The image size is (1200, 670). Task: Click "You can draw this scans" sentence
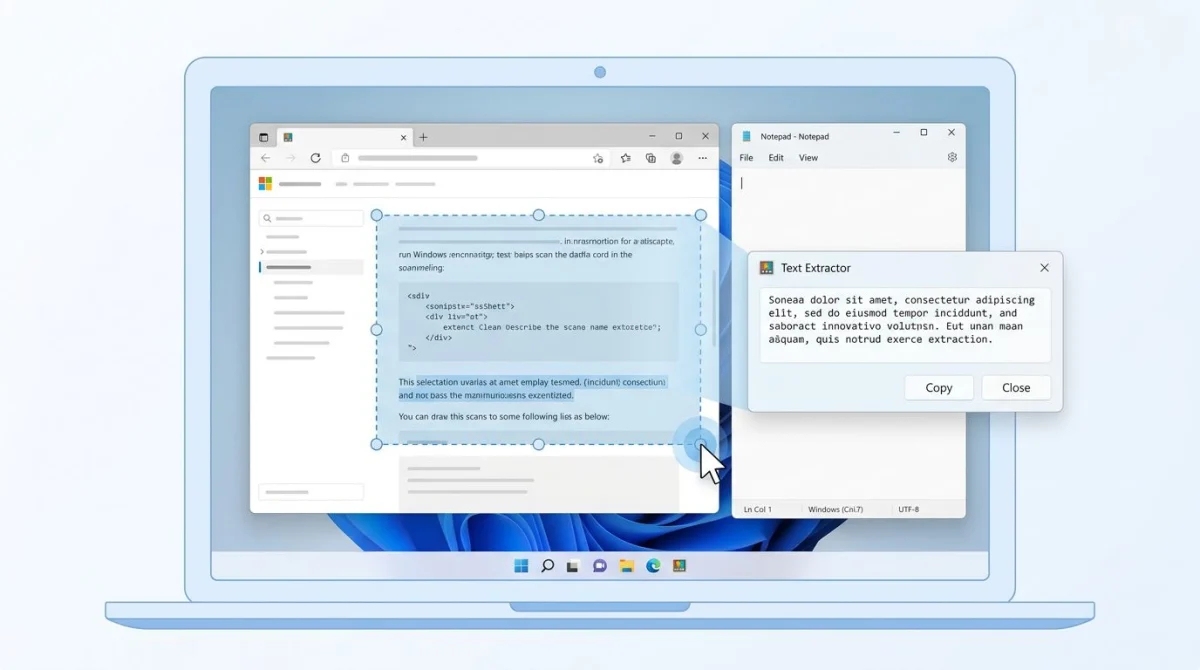(503, 416)
